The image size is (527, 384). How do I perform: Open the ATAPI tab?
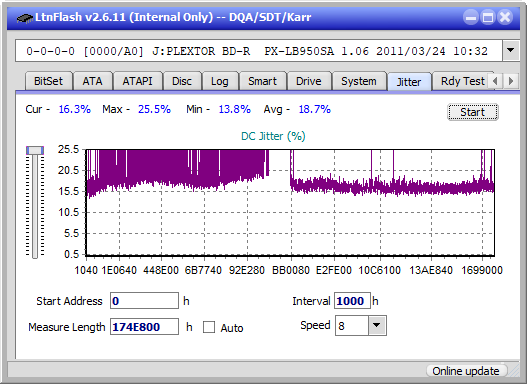click(x=137, y=81)
